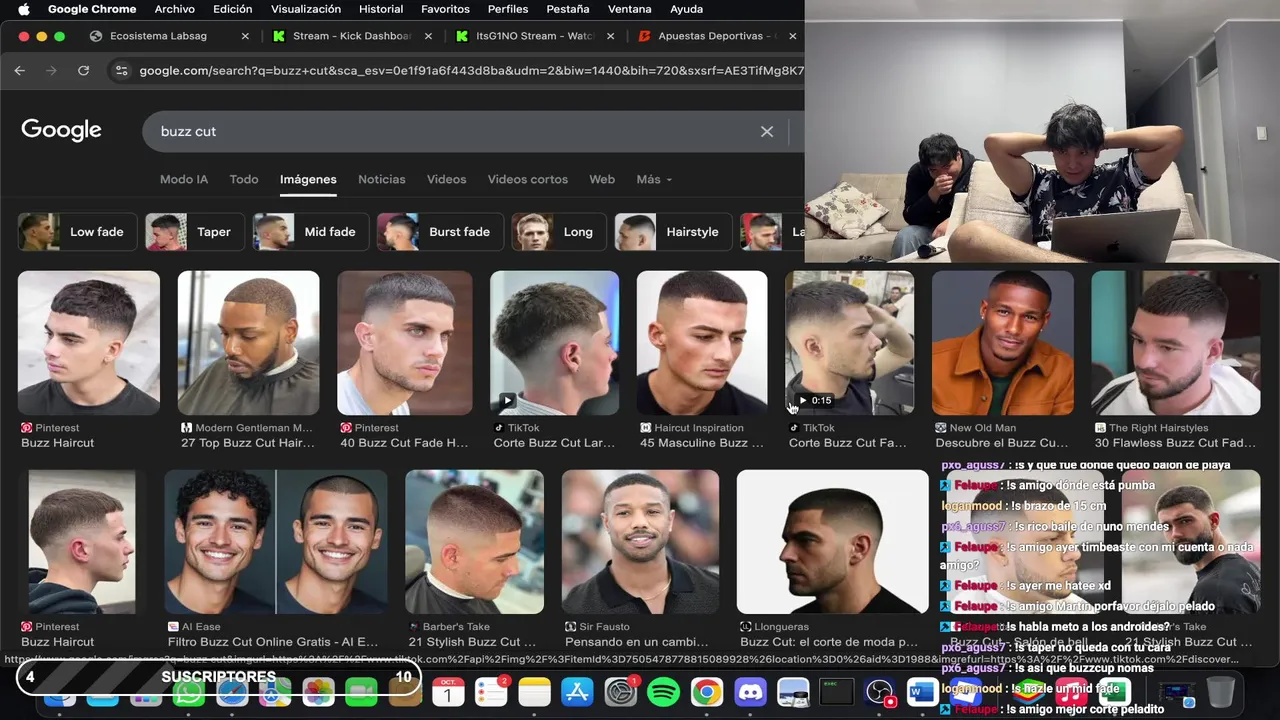Open WhatsApp from the Dock
The height and width of the screenshot is (720, 1280).
[x=189, y=691]
